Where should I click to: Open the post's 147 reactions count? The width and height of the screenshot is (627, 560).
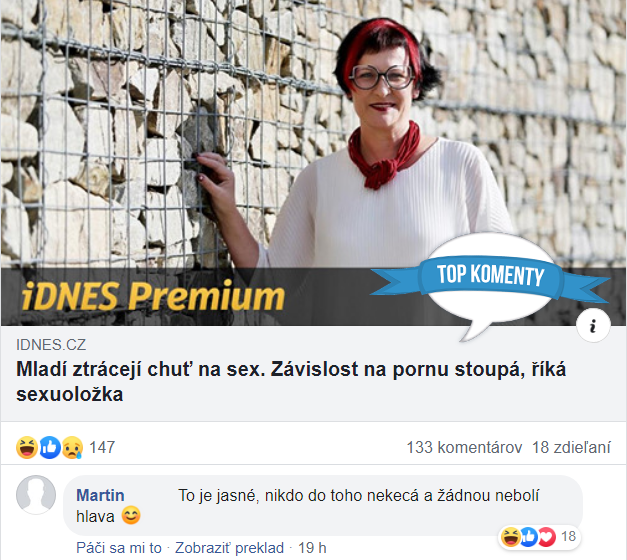102,447
